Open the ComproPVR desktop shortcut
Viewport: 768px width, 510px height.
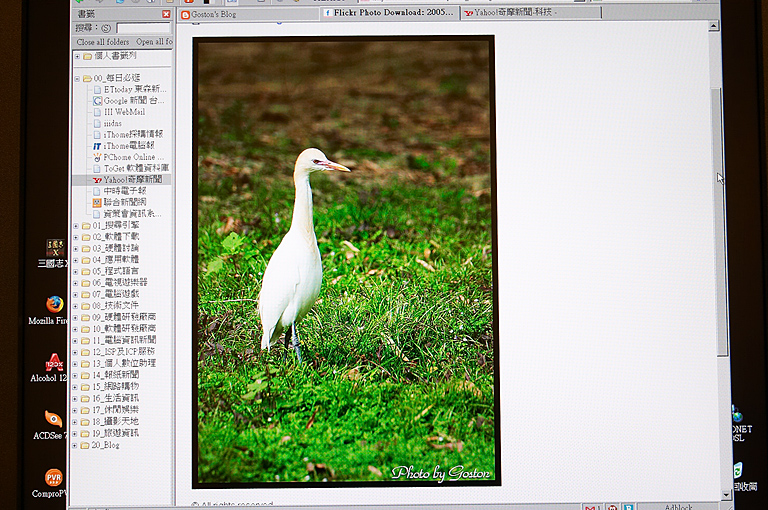(x=54, y=477)
